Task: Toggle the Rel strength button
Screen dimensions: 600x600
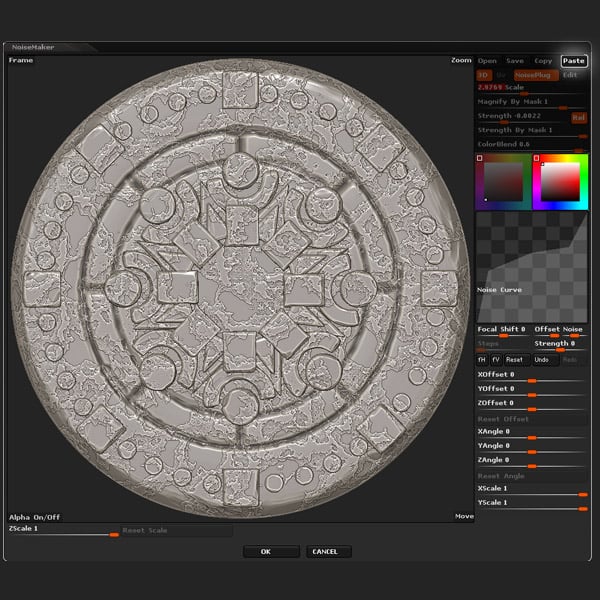Action: pyautogui.click(x=579, y=117)
